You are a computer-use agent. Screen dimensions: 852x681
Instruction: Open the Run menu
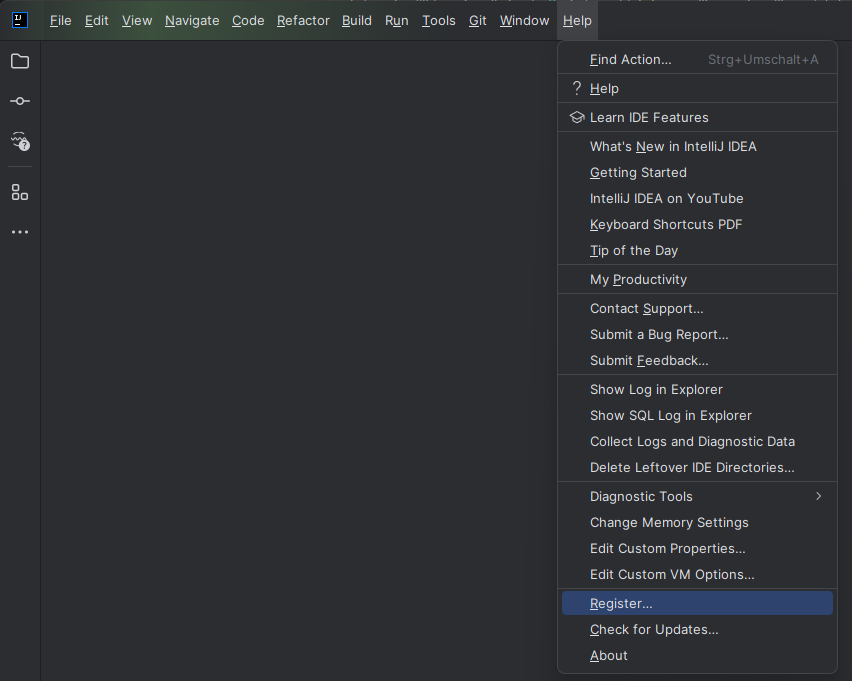pyautogui.click(x=397, y=21)
